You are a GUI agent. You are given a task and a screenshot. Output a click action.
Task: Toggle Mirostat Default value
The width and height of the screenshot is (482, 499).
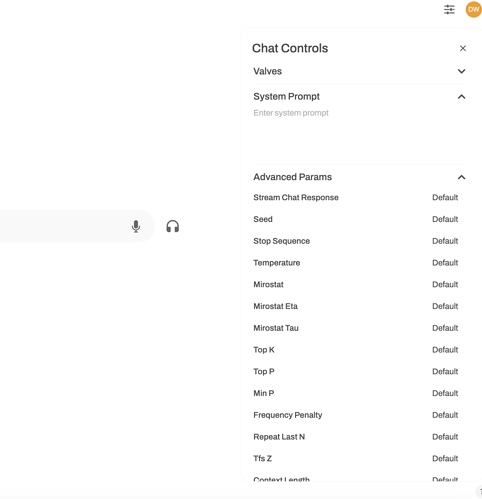point(445,284)
